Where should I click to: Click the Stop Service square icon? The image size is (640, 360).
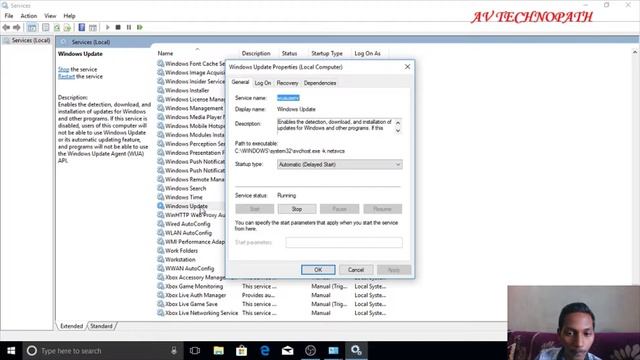(x=118, y=27)
